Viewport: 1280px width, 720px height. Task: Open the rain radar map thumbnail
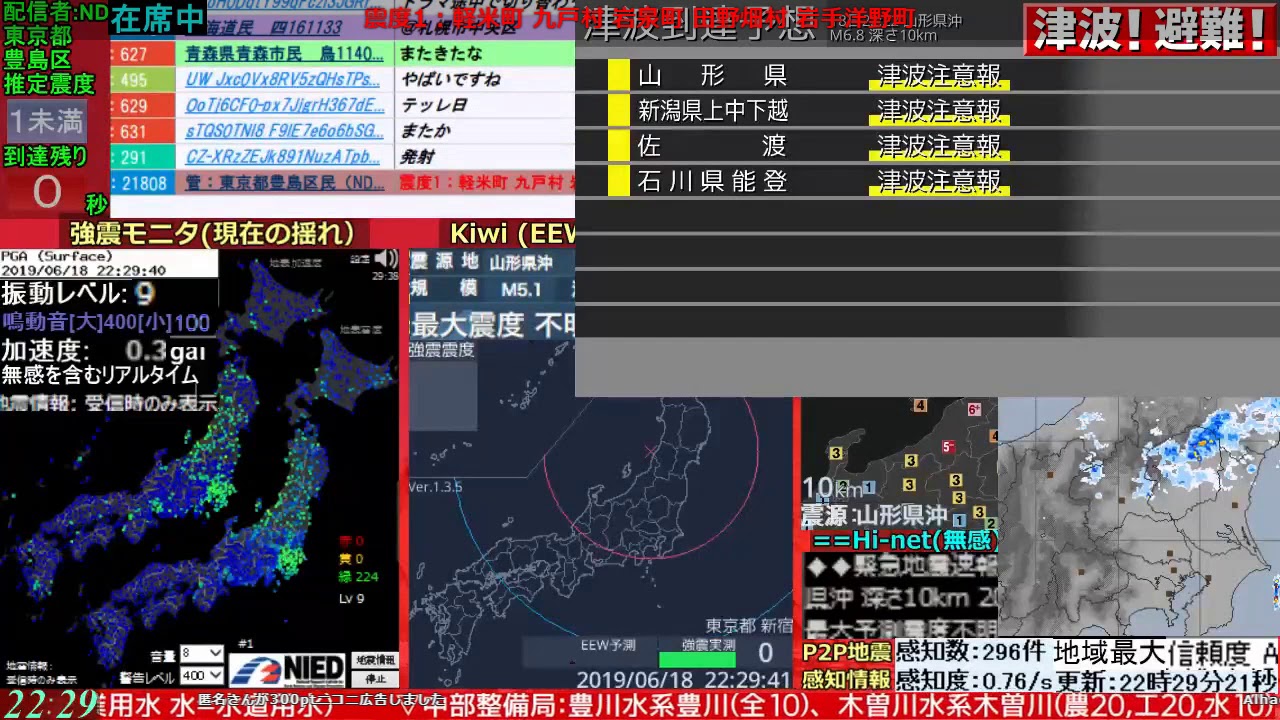pyautogui.click(x=1139, y=517)
